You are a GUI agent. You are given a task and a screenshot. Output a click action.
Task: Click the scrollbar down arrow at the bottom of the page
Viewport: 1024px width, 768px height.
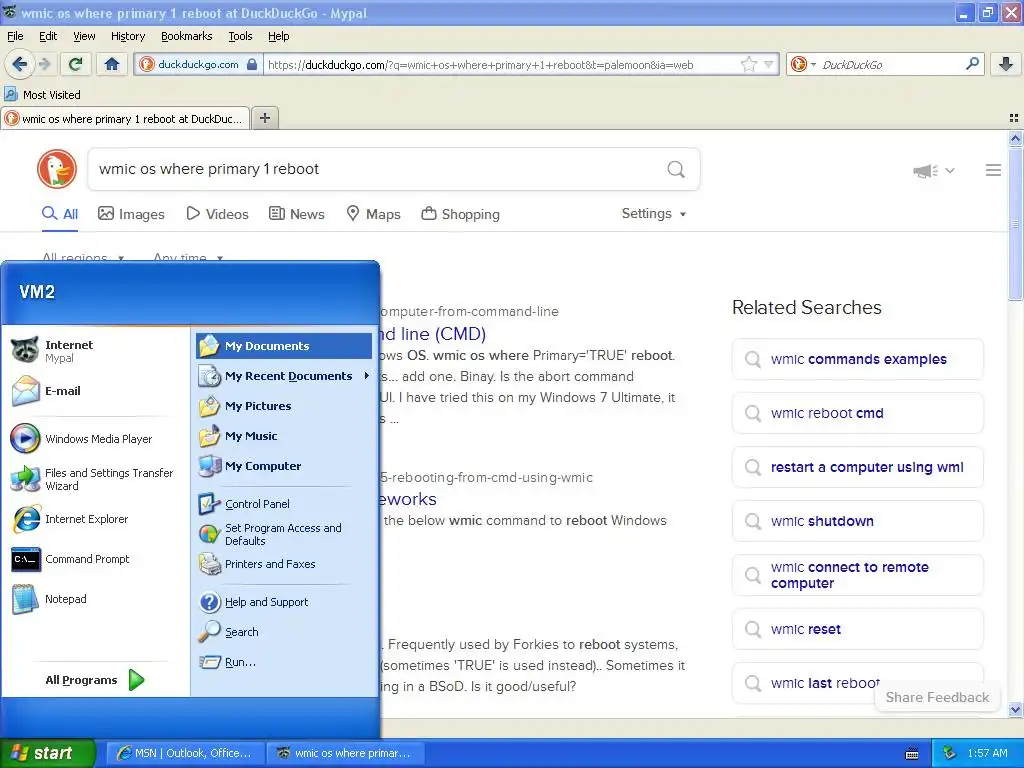(1015, 710)
